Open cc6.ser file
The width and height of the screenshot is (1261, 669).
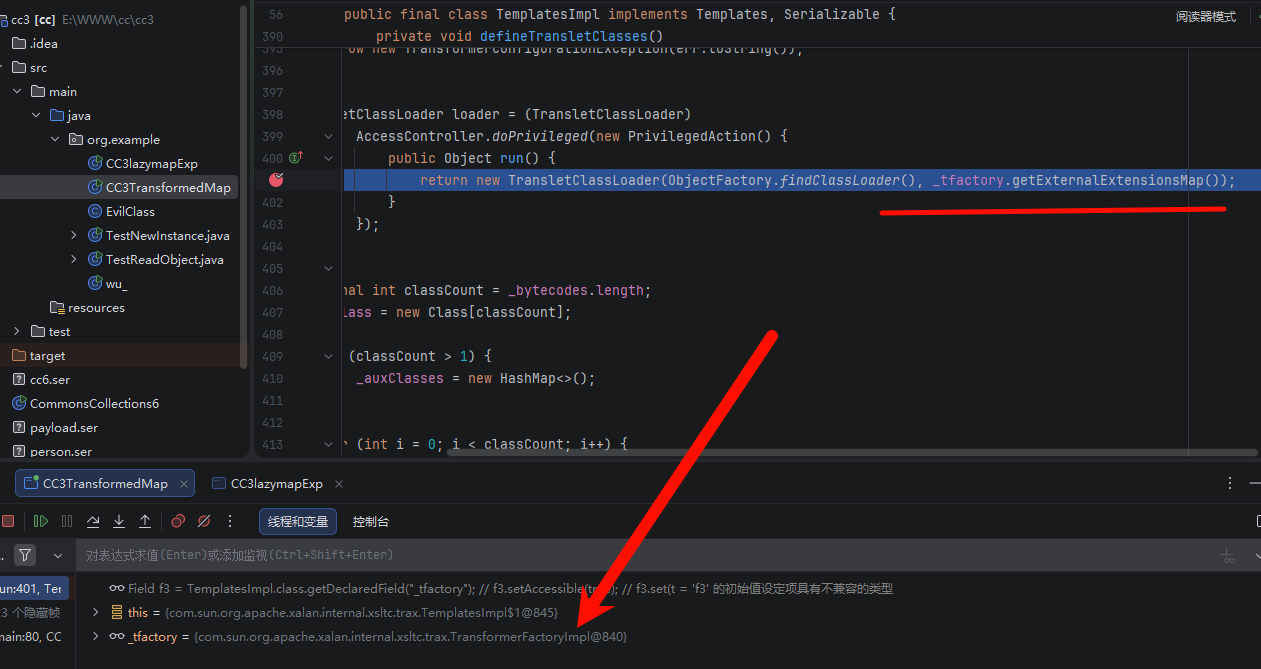(x=49, y=379)
